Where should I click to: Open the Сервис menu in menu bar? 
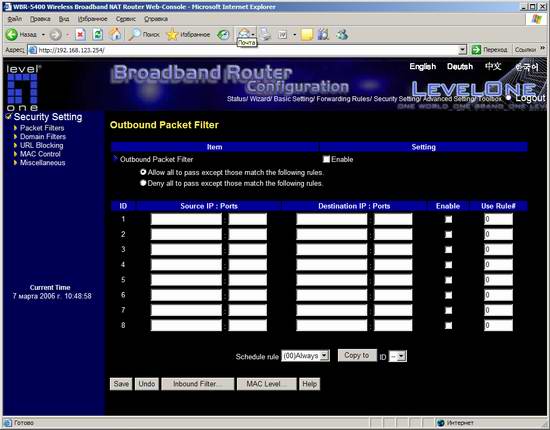tap(126, 19)
